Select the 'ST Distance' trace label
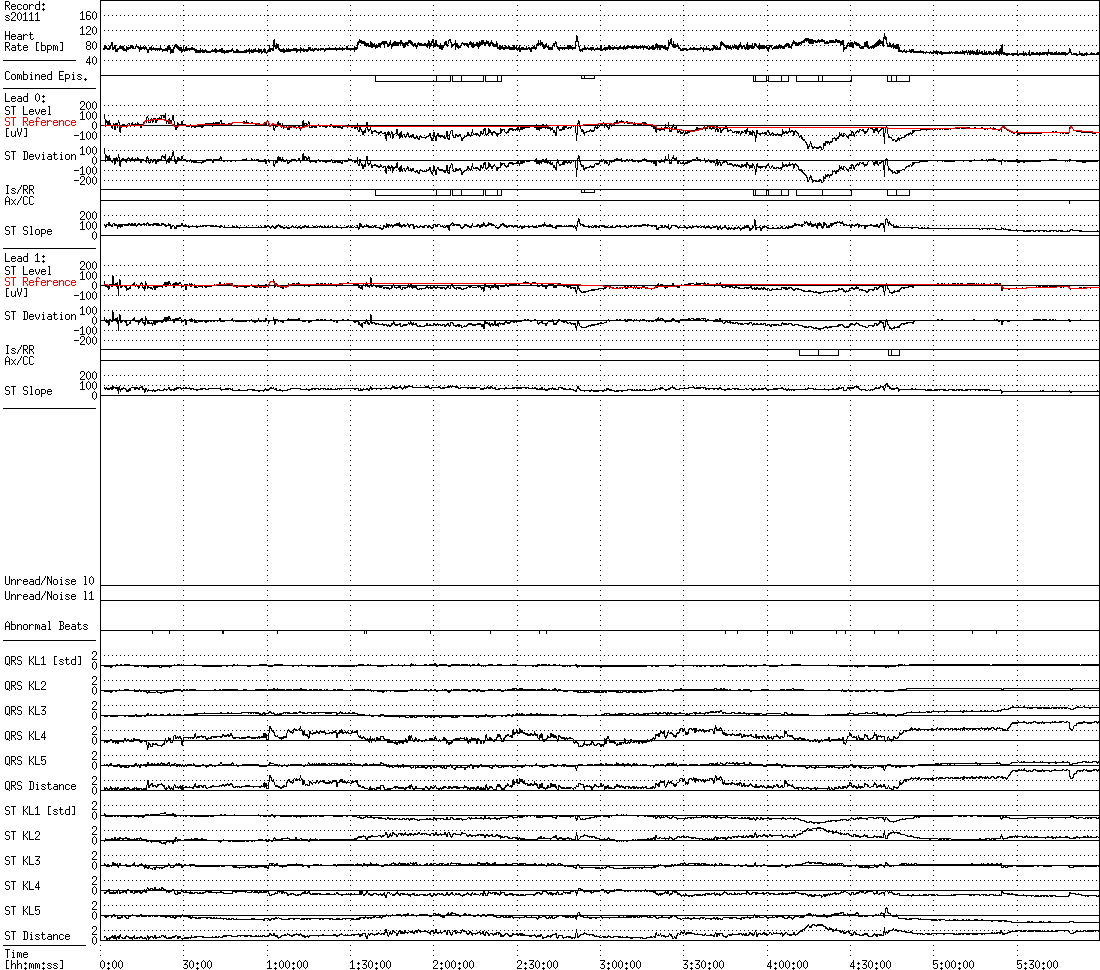The width and height of the screenshot is (1100, 970). 37,936
